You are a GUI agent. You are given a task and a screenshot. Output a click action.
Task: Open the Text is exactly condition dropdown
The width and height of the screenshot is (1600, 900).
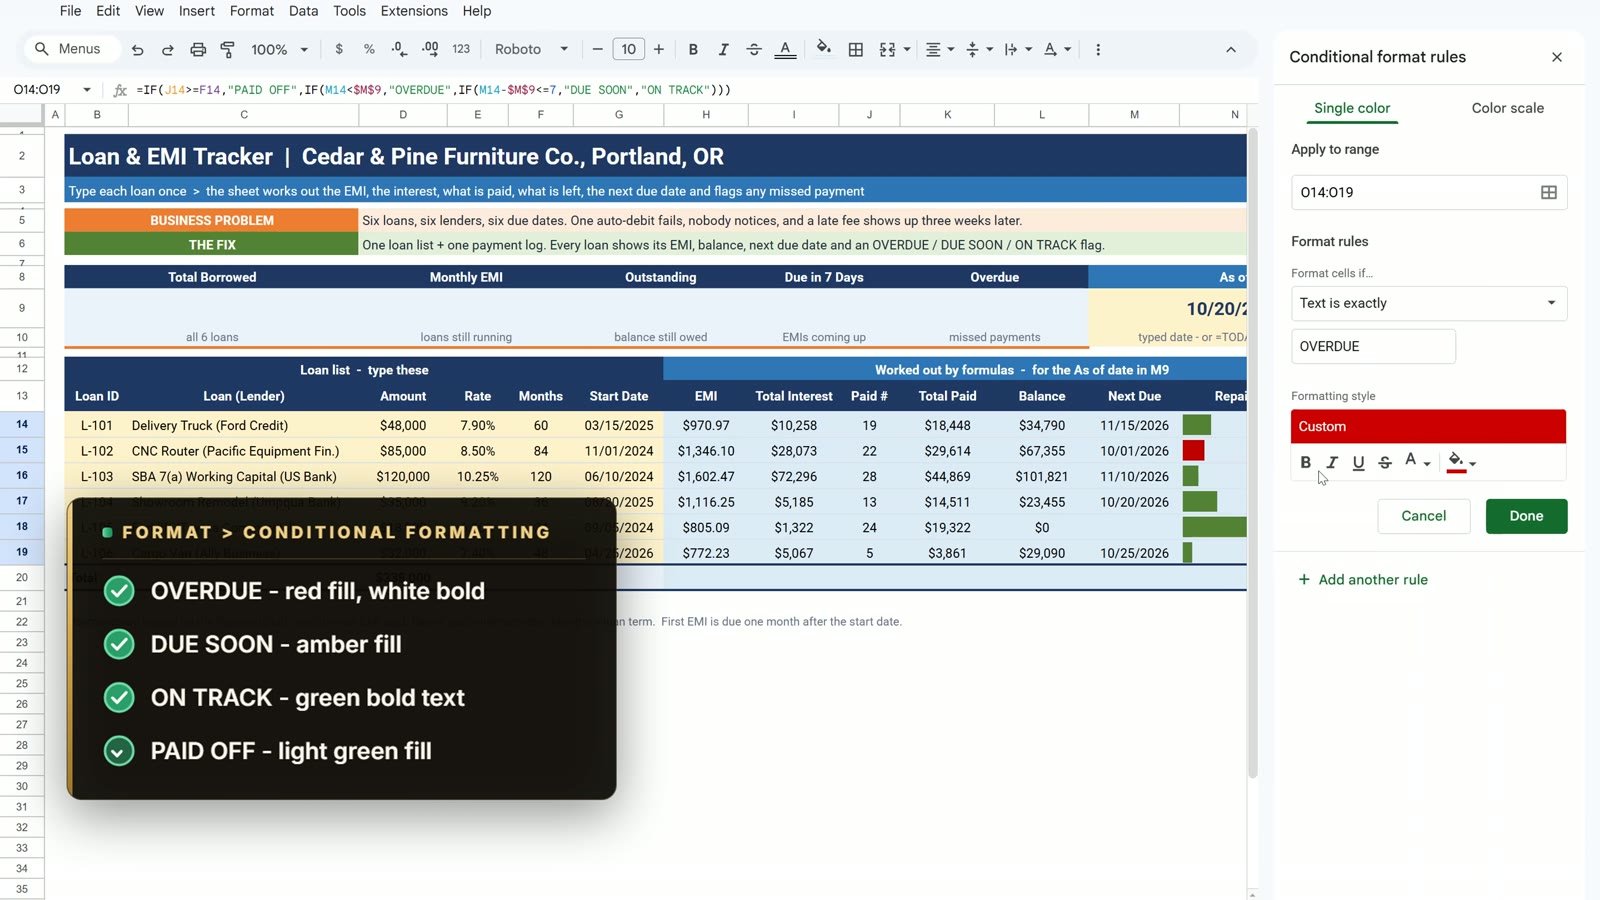1429,303
